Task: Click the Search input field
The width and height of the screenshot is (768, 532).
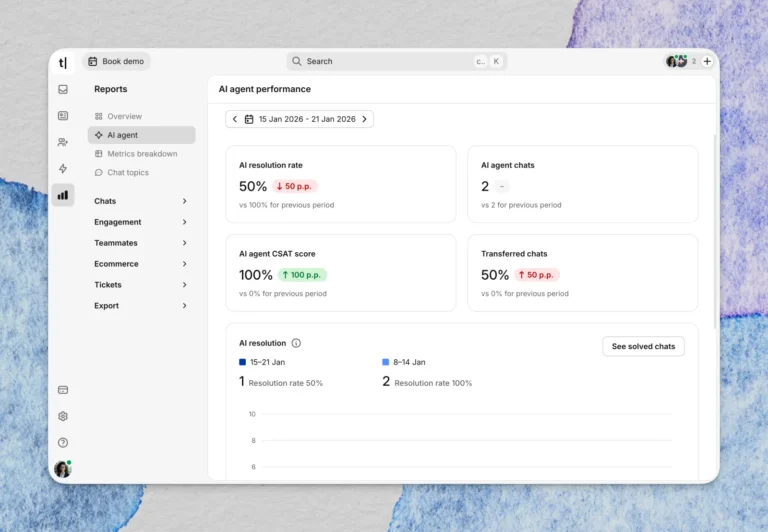Action: 397,61
